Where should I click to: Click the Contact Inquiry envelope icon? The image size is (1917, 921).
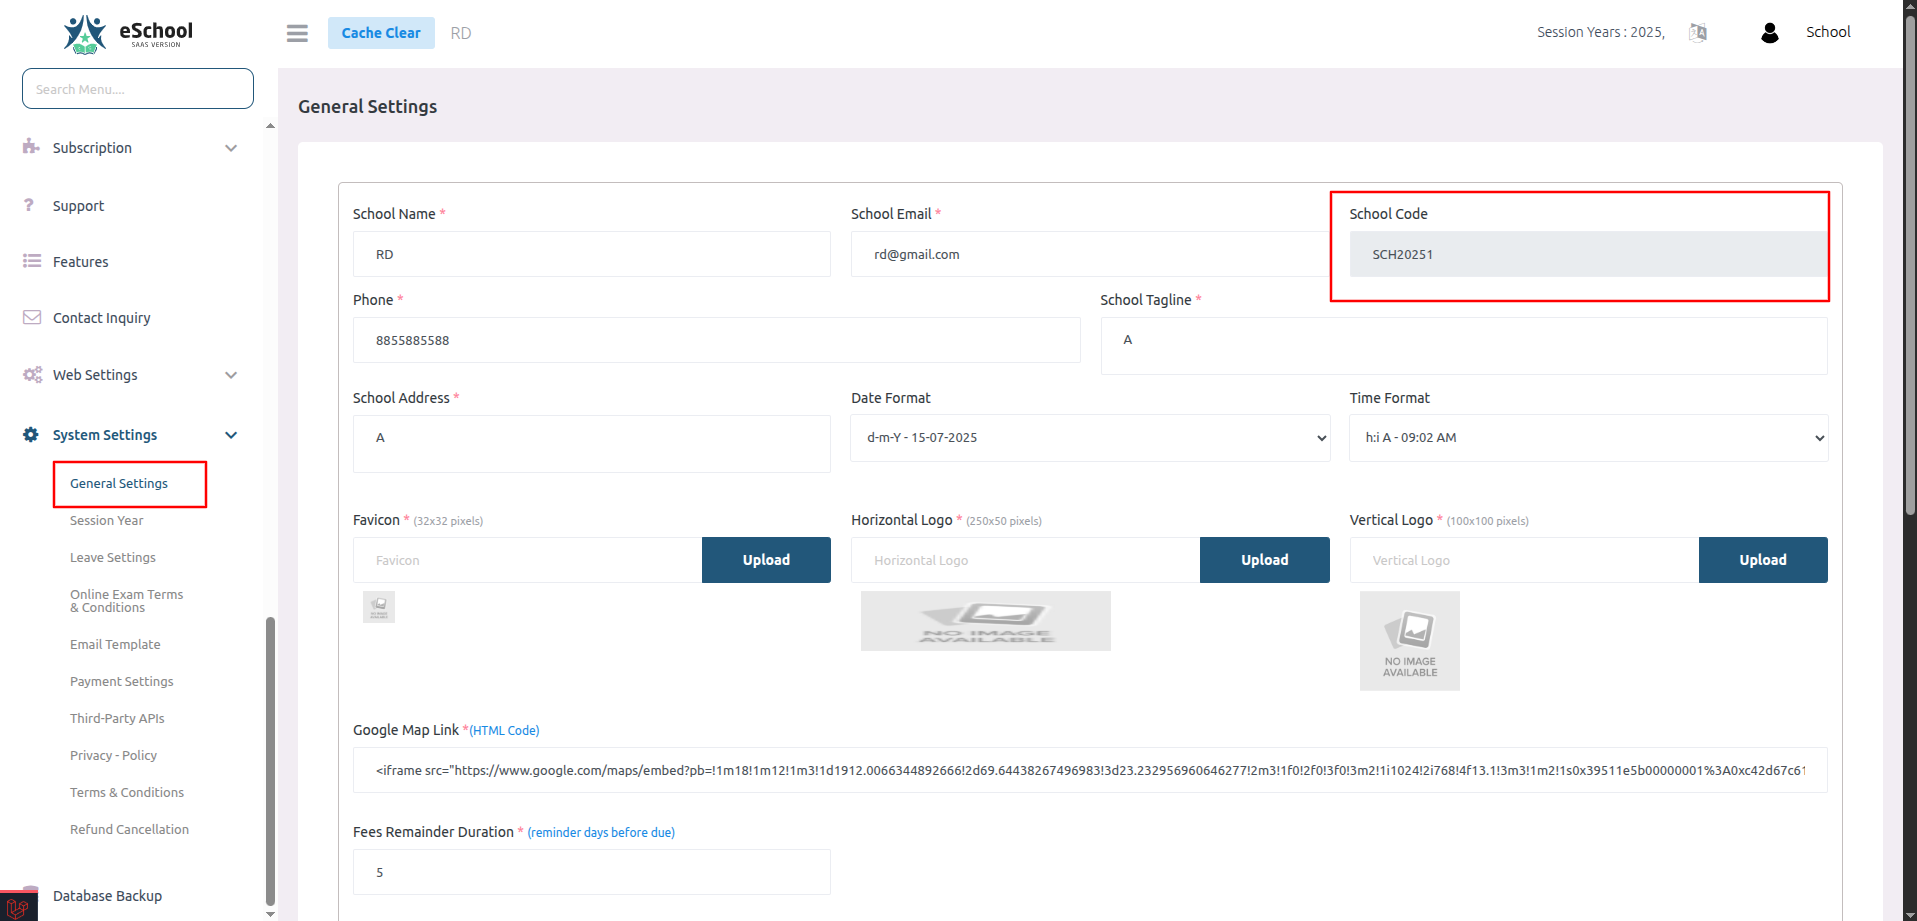(x=32, y=317)
